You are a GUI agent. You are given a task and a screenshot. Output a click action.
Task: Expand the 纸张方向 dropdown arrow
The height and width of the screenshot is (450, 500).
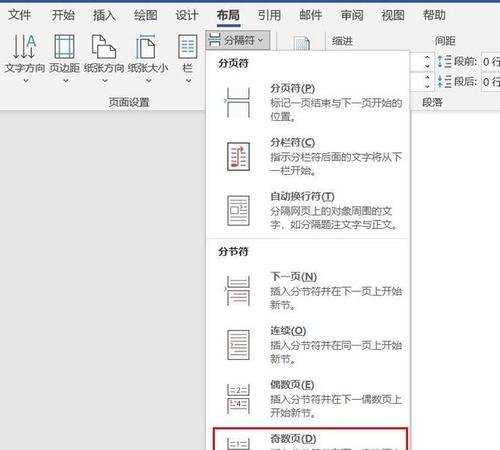[105, 81]
